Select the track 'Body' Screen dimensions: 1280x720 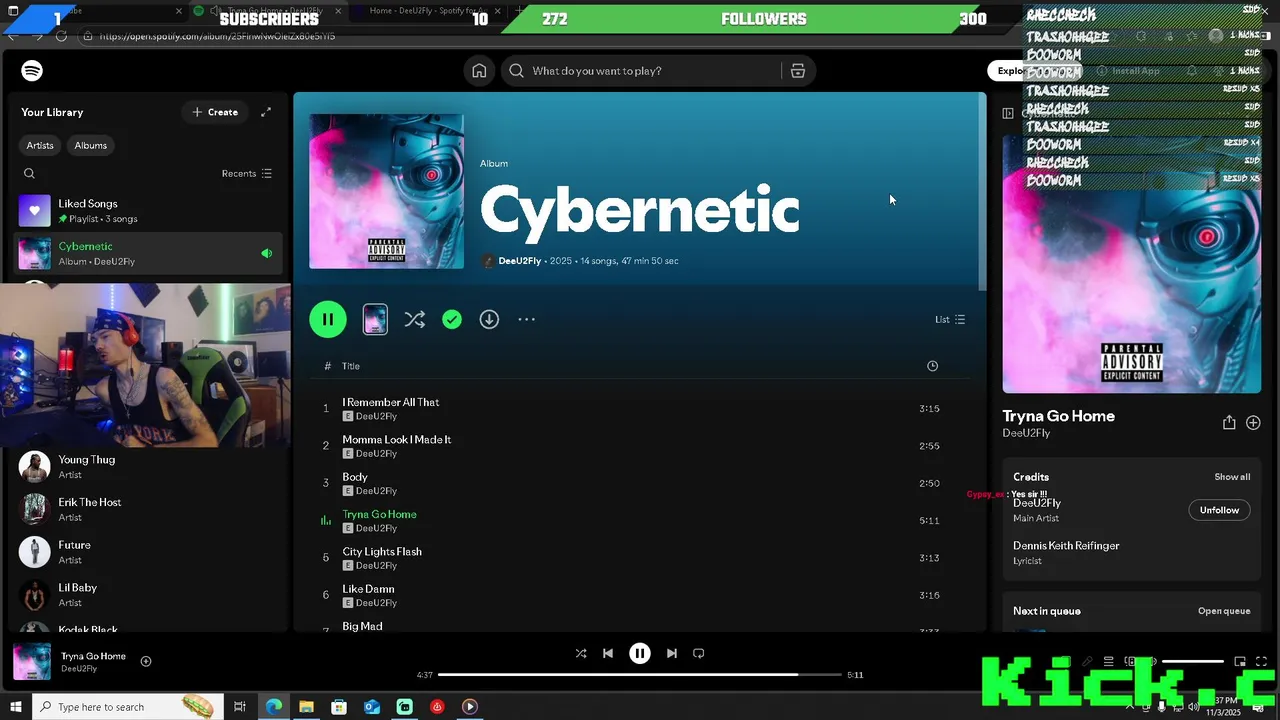pyautogui.click(x=640, y=483)
